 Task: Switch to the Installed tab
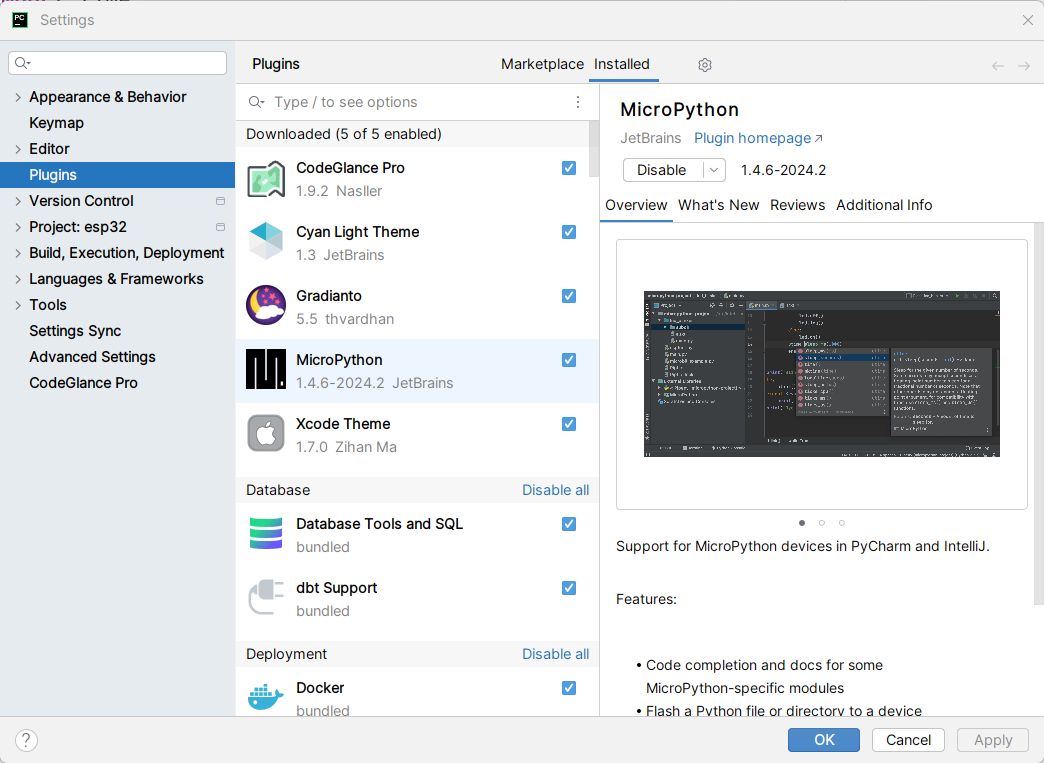coord(622,64)
